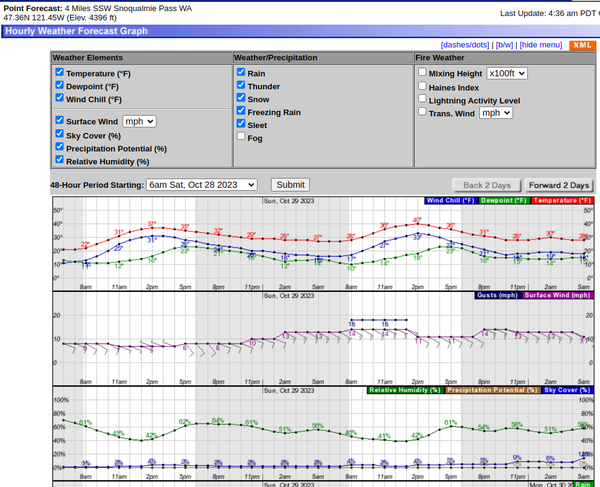Disable the Thunder checkbox
This screenshot has height=487, width=600.
(241, 86)
